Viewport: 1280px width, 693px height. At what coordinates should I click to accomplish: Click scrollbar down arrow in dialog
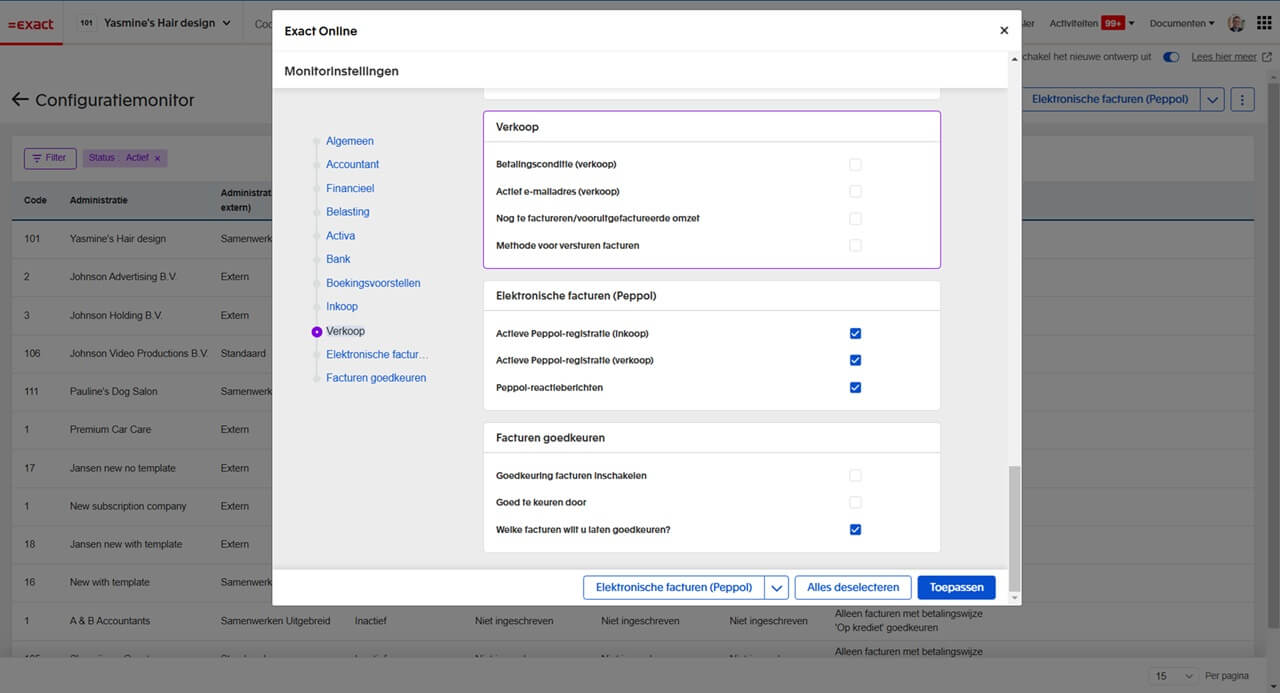[x=1015, y=597]
